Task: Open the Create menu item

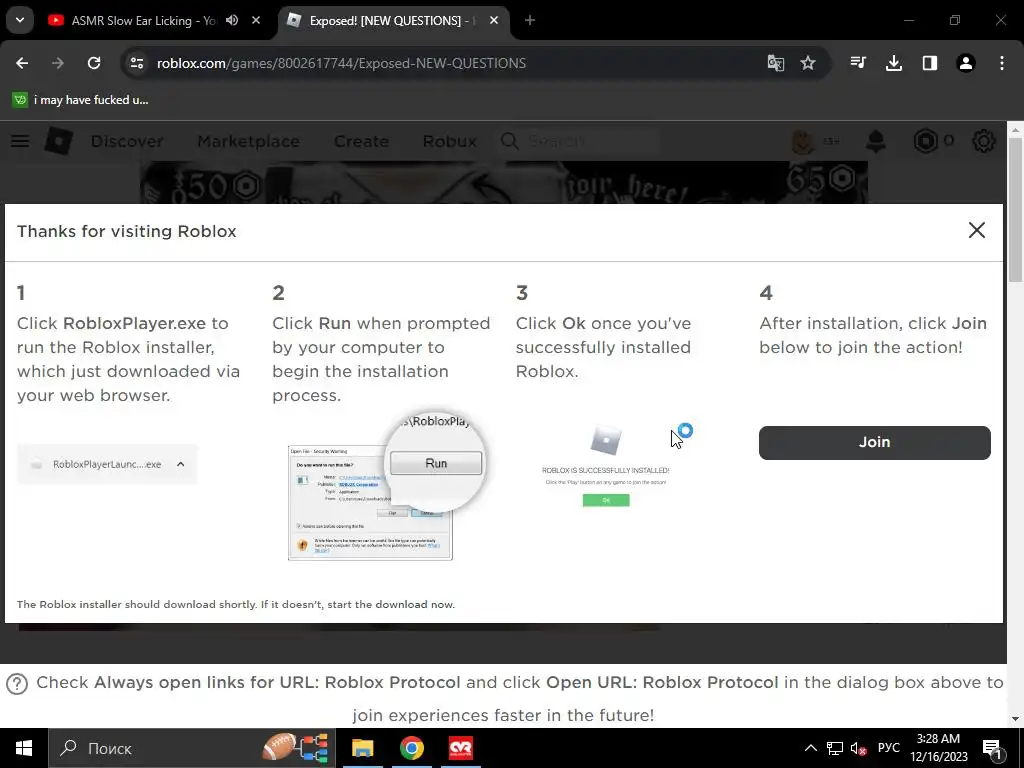Action: point(361,141)
